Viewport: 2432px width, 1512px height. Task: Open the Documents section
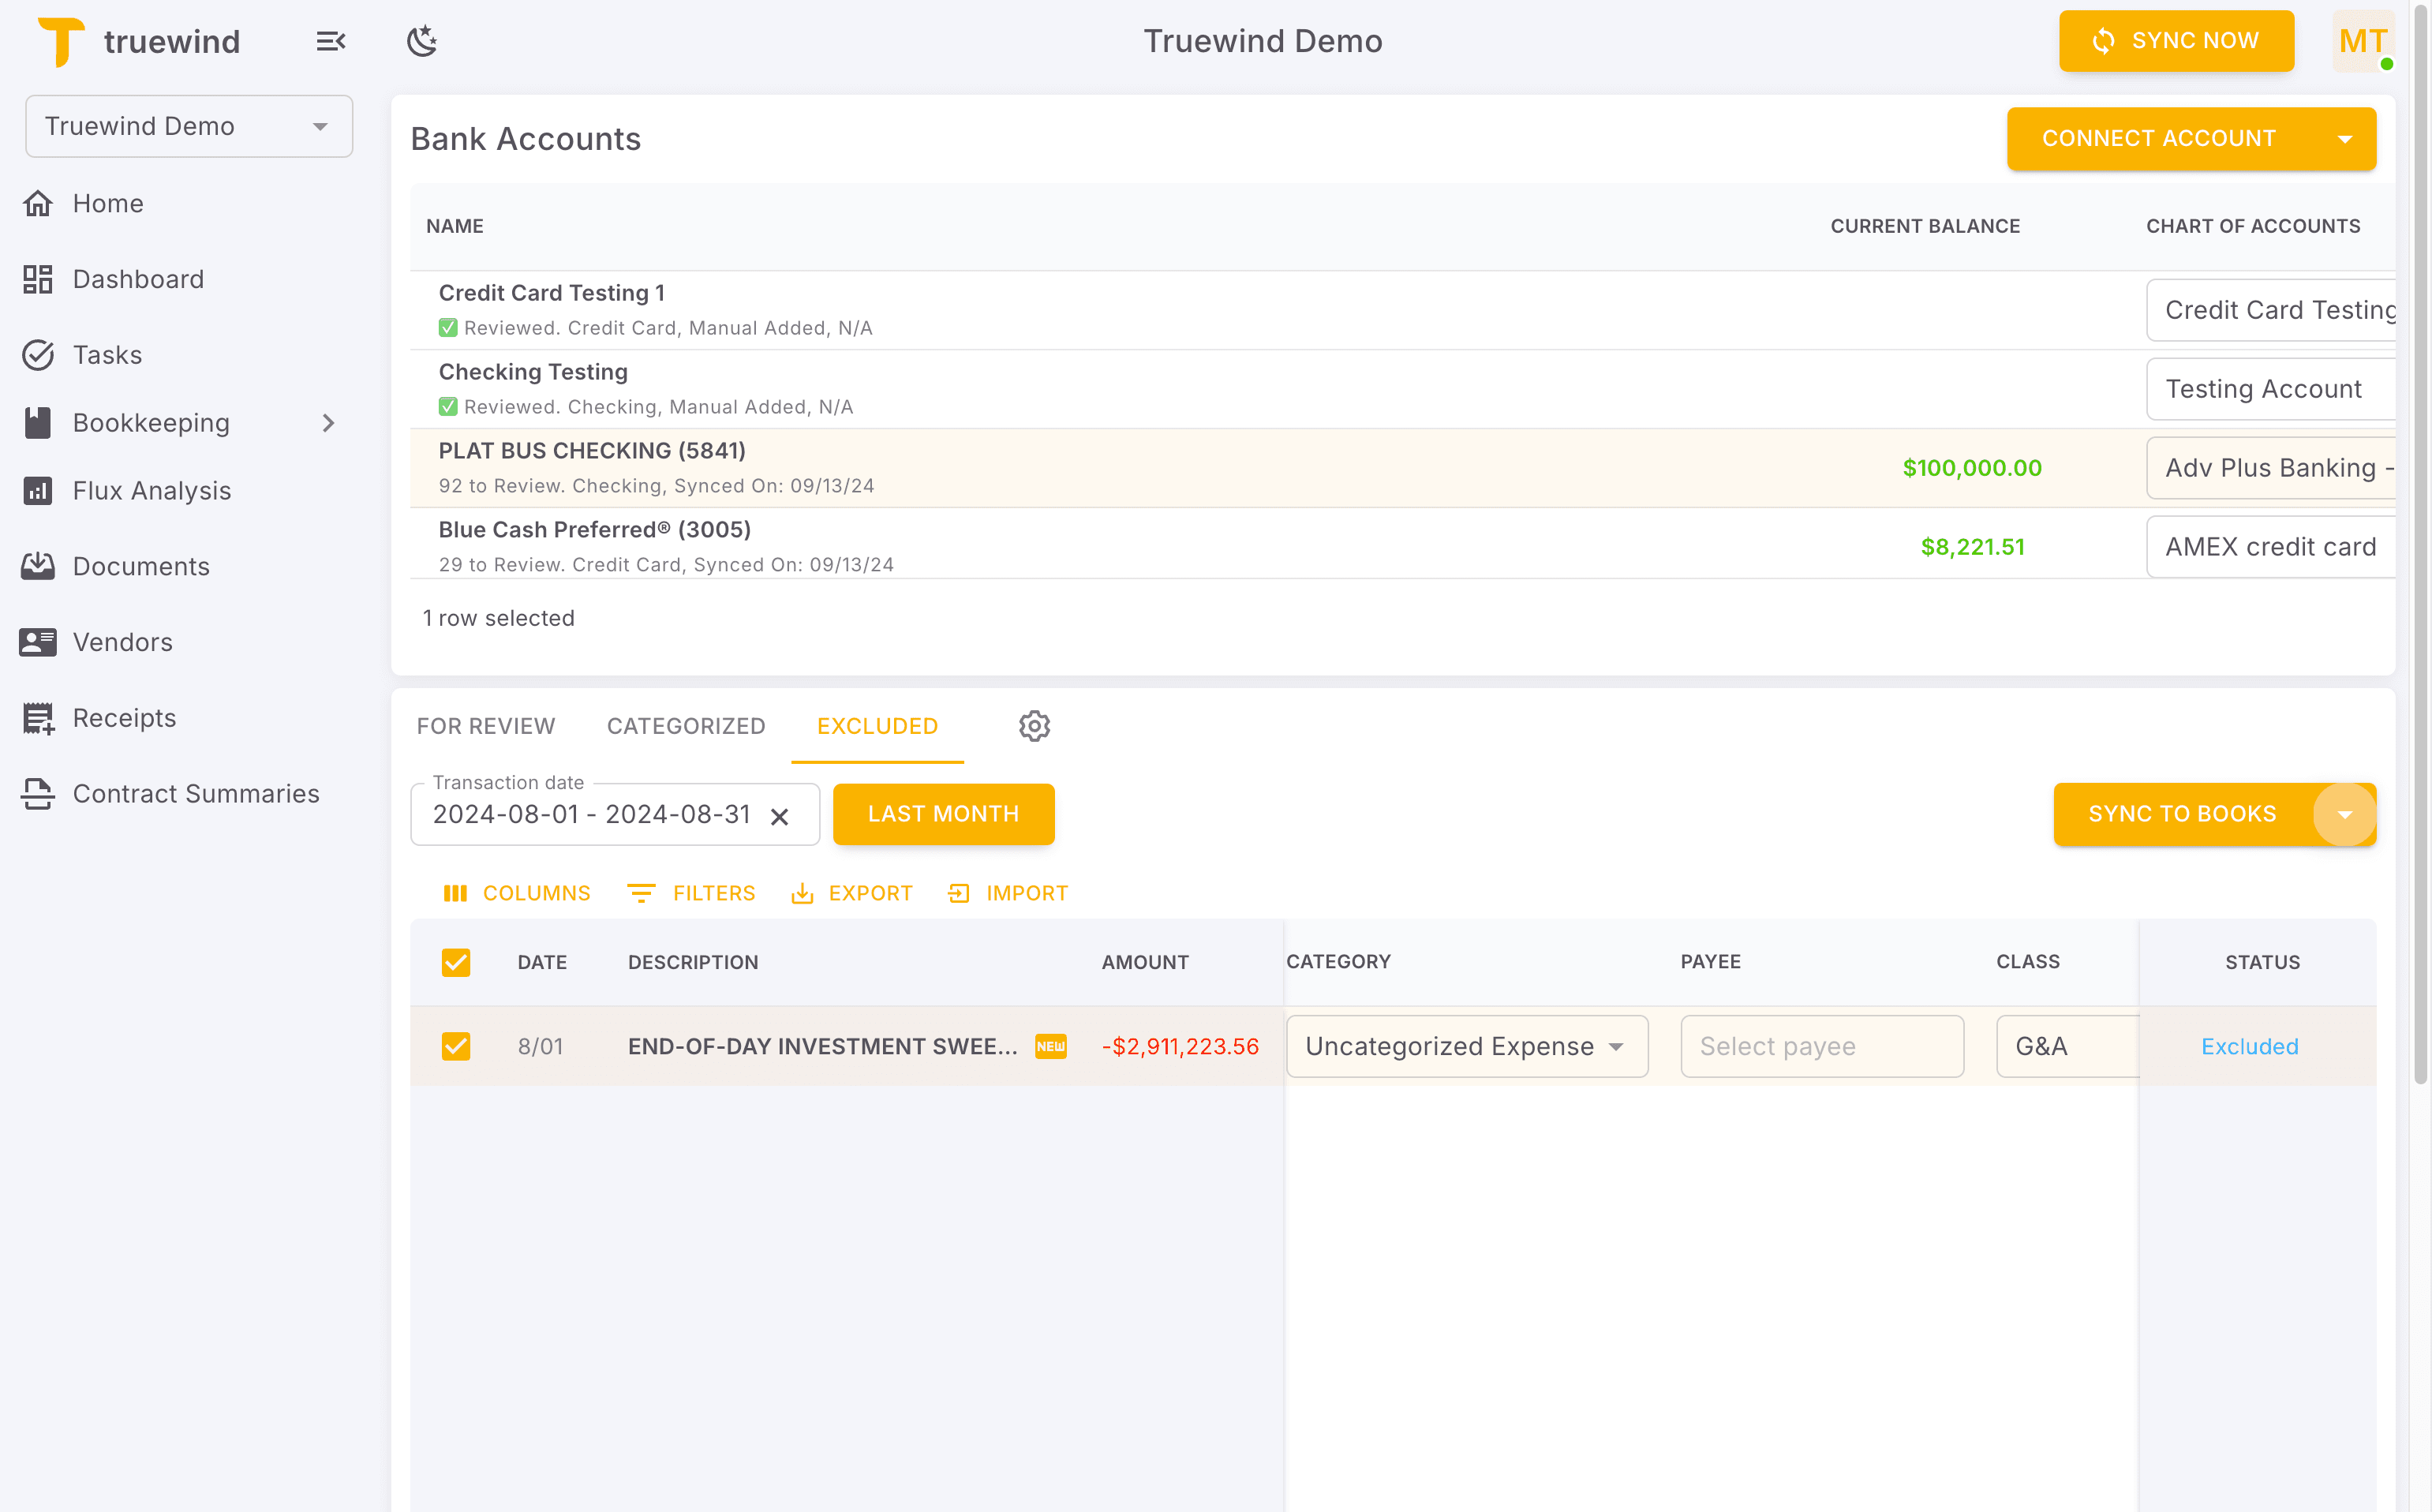(x=141, y=566)
